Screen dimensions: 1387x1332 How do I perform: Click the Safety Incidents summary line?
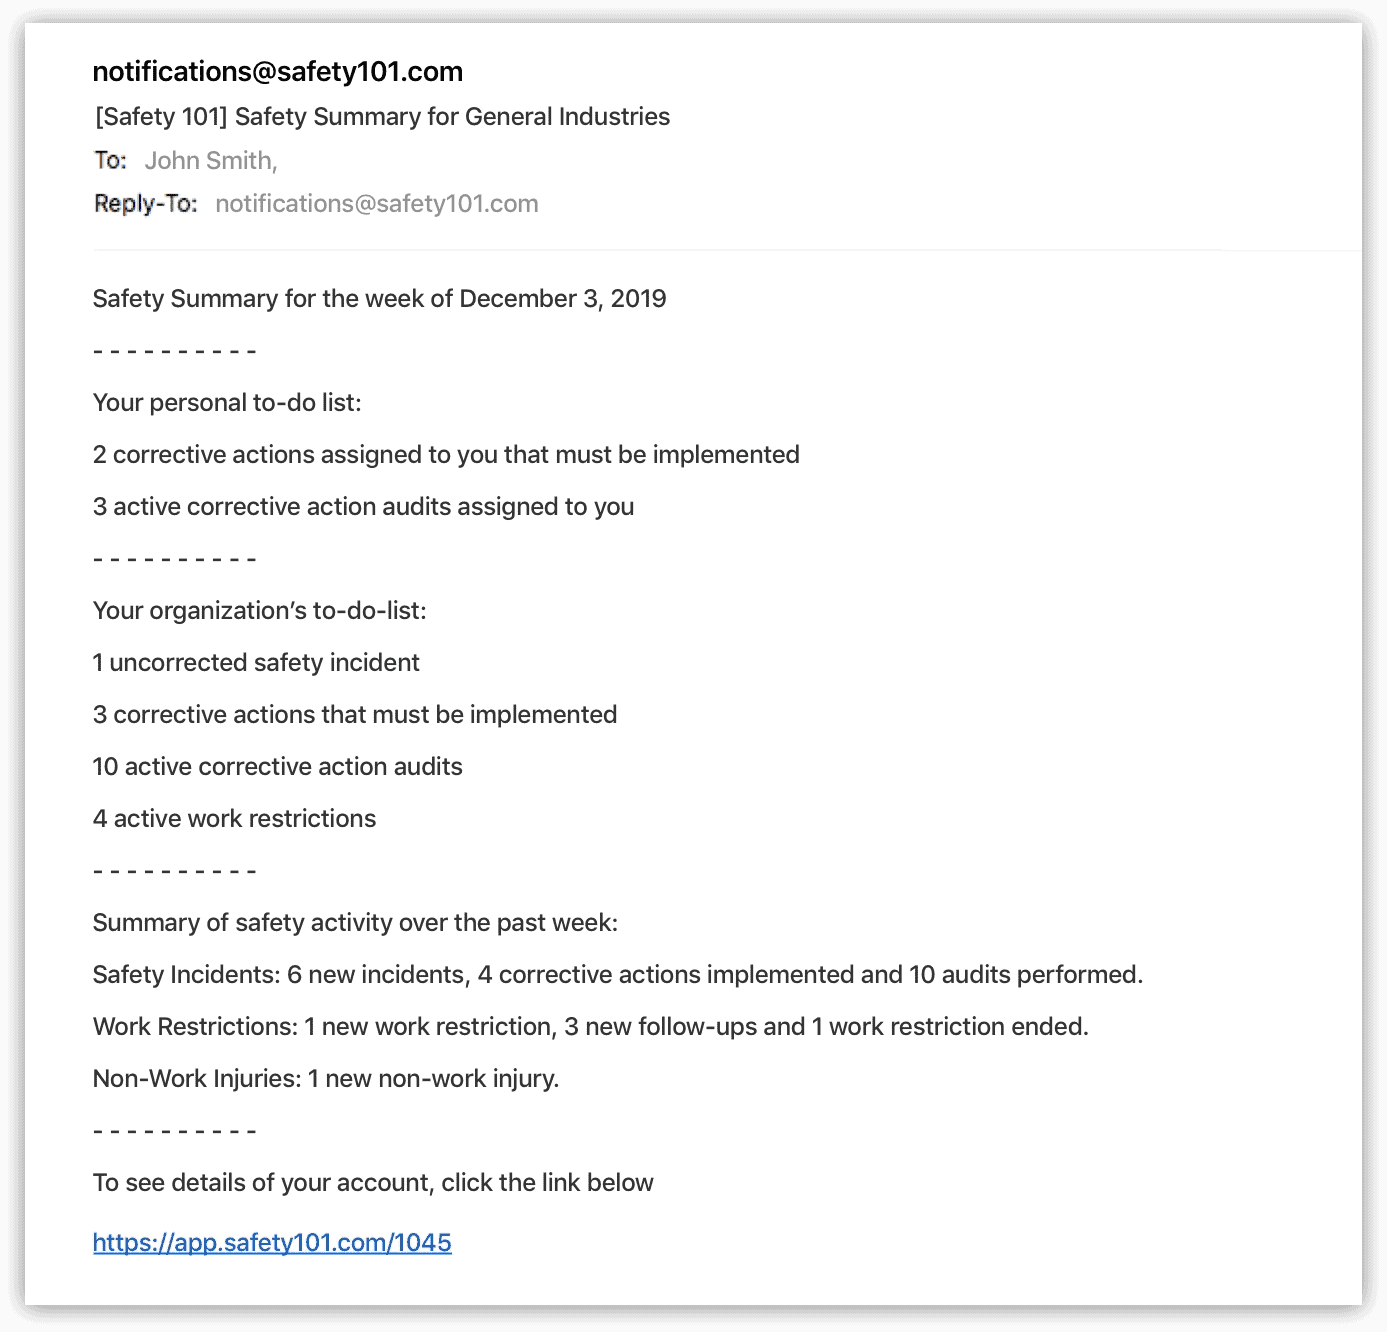pos(617,975)
